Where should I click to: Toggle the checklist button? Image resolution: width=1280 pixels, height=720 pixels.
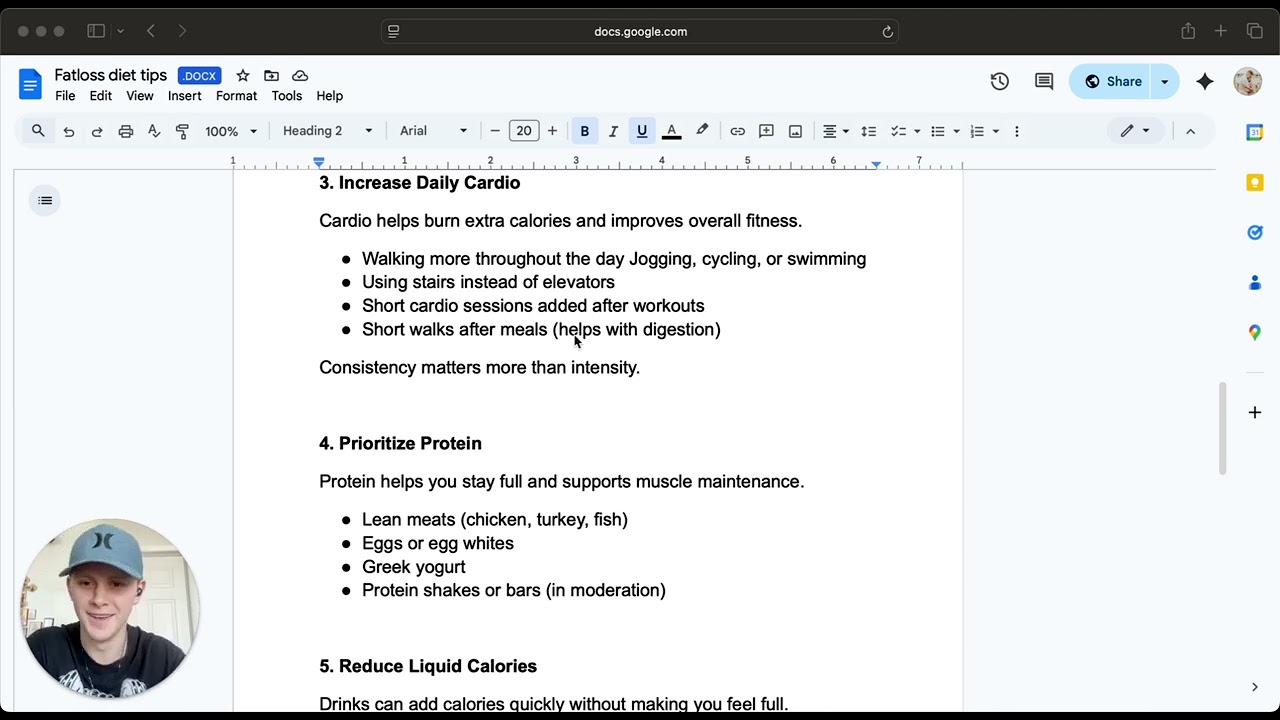898,131
